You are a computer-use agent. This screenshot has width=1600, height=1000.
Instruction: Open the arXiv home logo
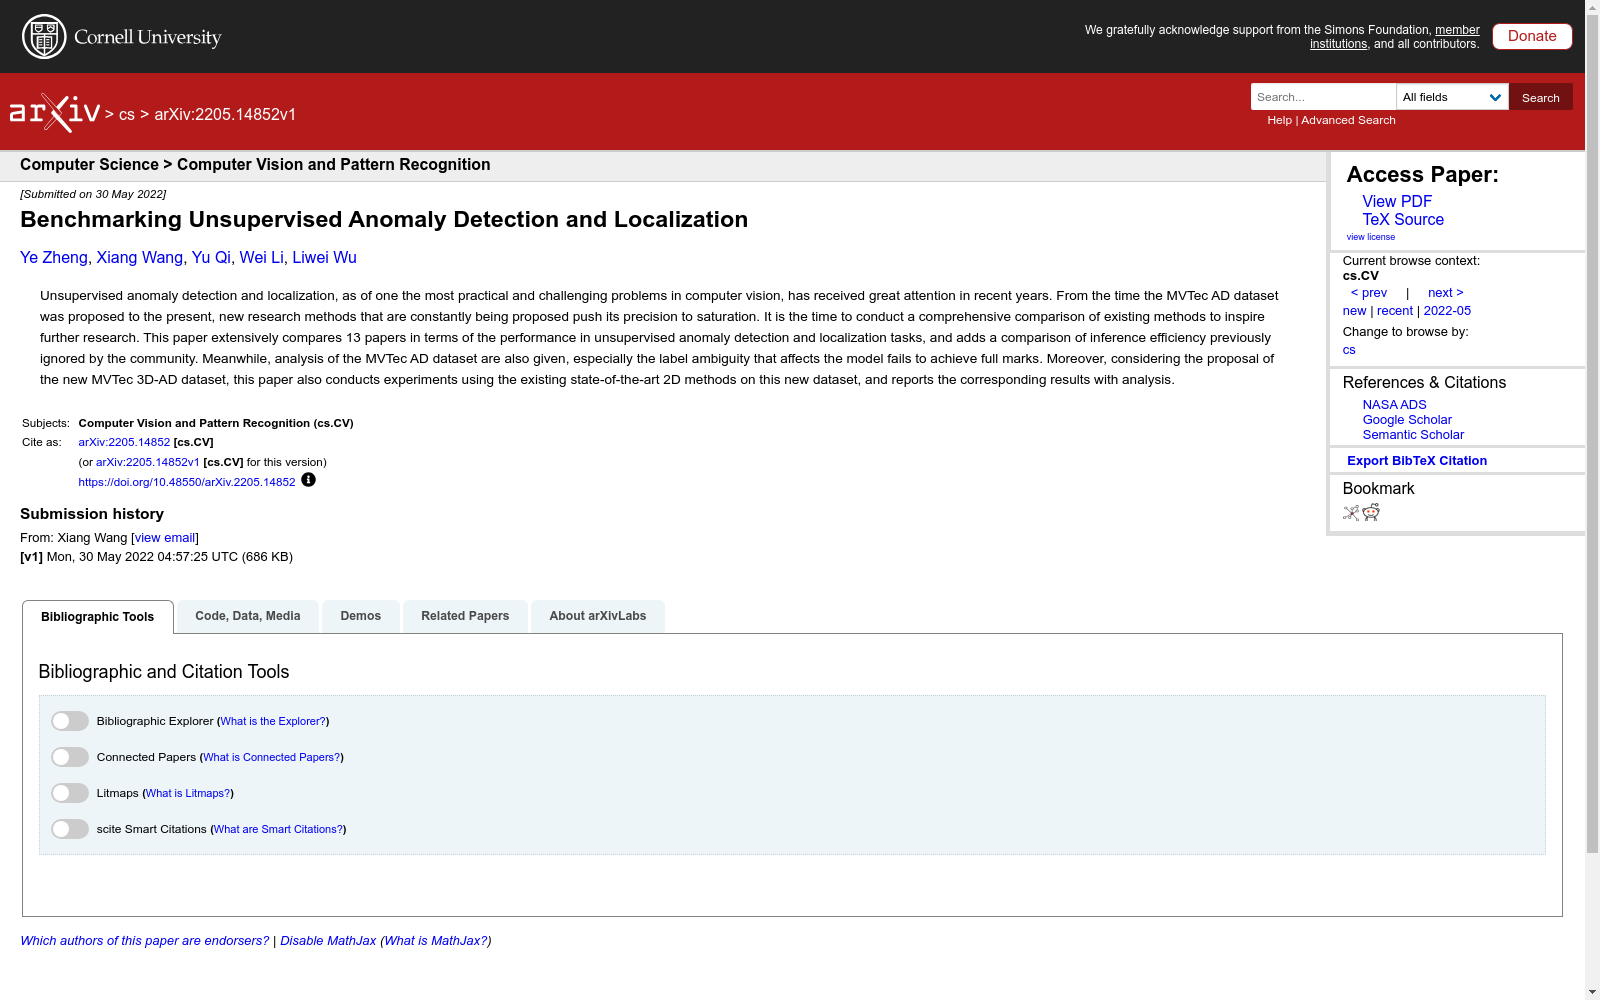(x=55, y=113)
